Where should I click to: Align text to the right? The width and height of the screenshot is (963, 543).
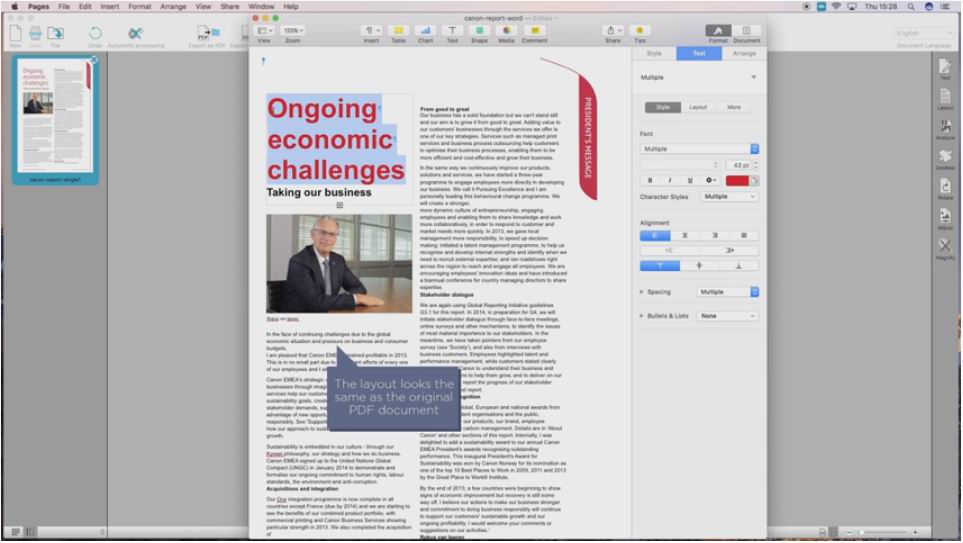click(714, 235)
